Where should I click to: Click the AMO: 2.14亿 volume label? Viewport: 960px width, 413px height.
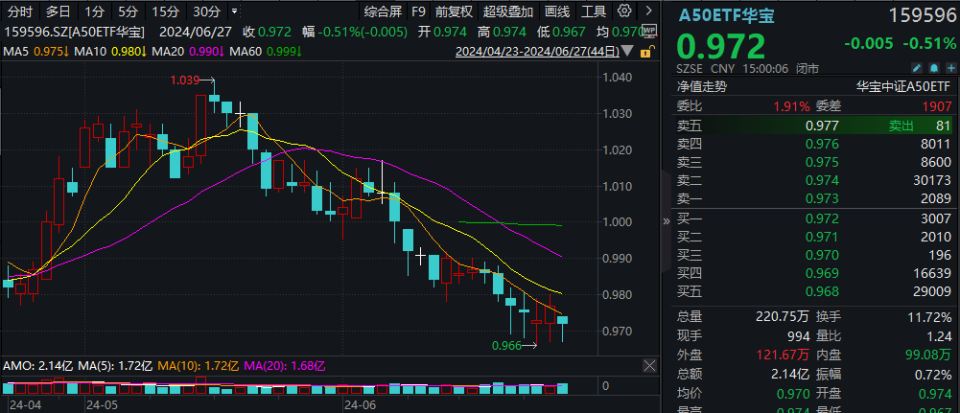click(x=39, y=366)
